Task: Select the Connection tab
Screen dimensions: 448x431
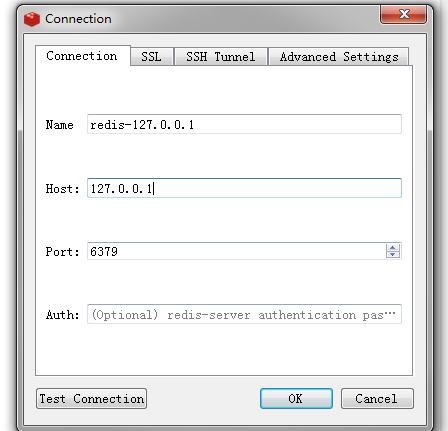Action: [x=82, y=56]
